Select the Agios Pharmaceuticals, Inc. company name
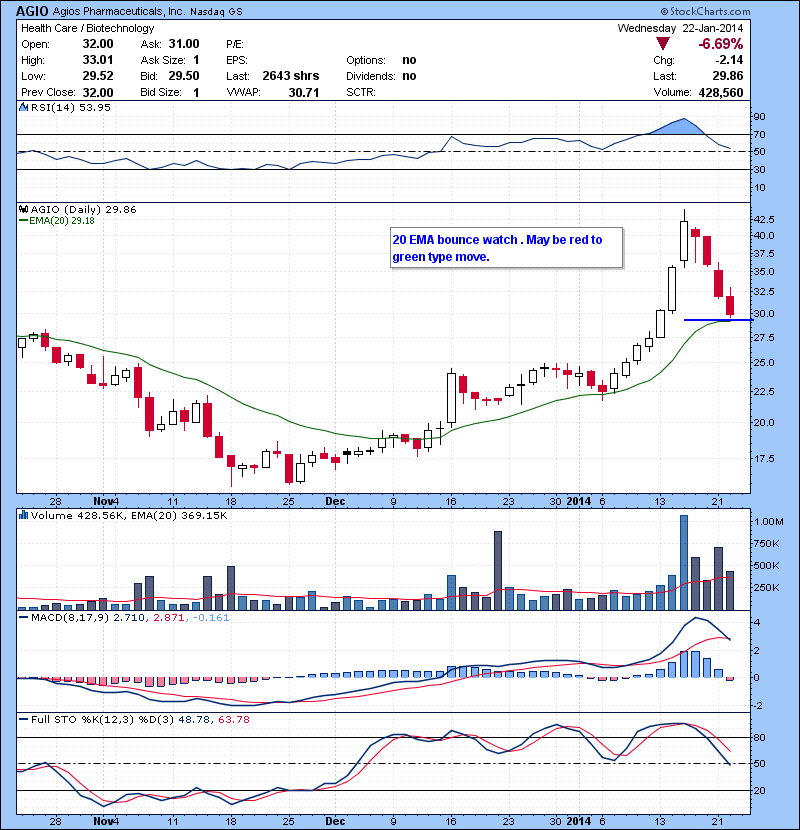Screen dimensions: 800x830 (119, 11)
